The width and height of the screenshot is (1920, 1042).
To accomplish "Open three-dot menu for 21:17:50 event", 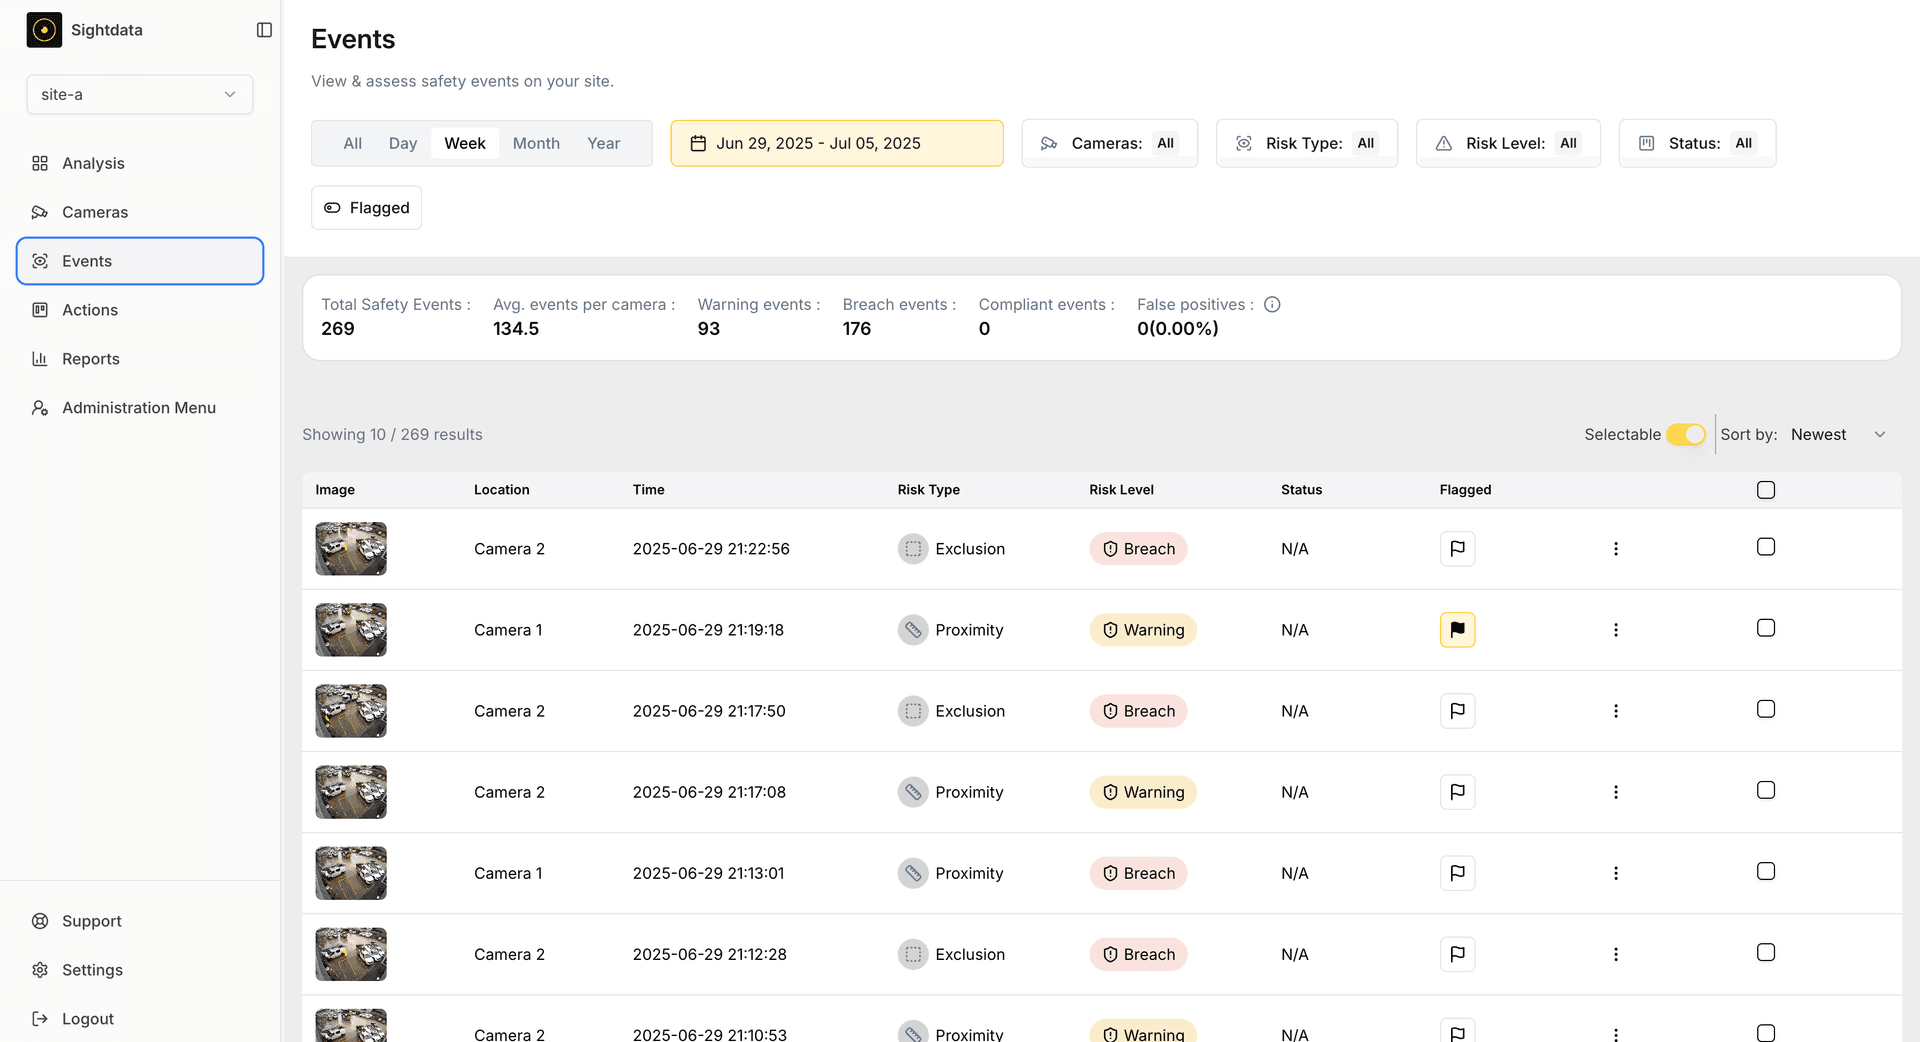I will point(1615,711).
